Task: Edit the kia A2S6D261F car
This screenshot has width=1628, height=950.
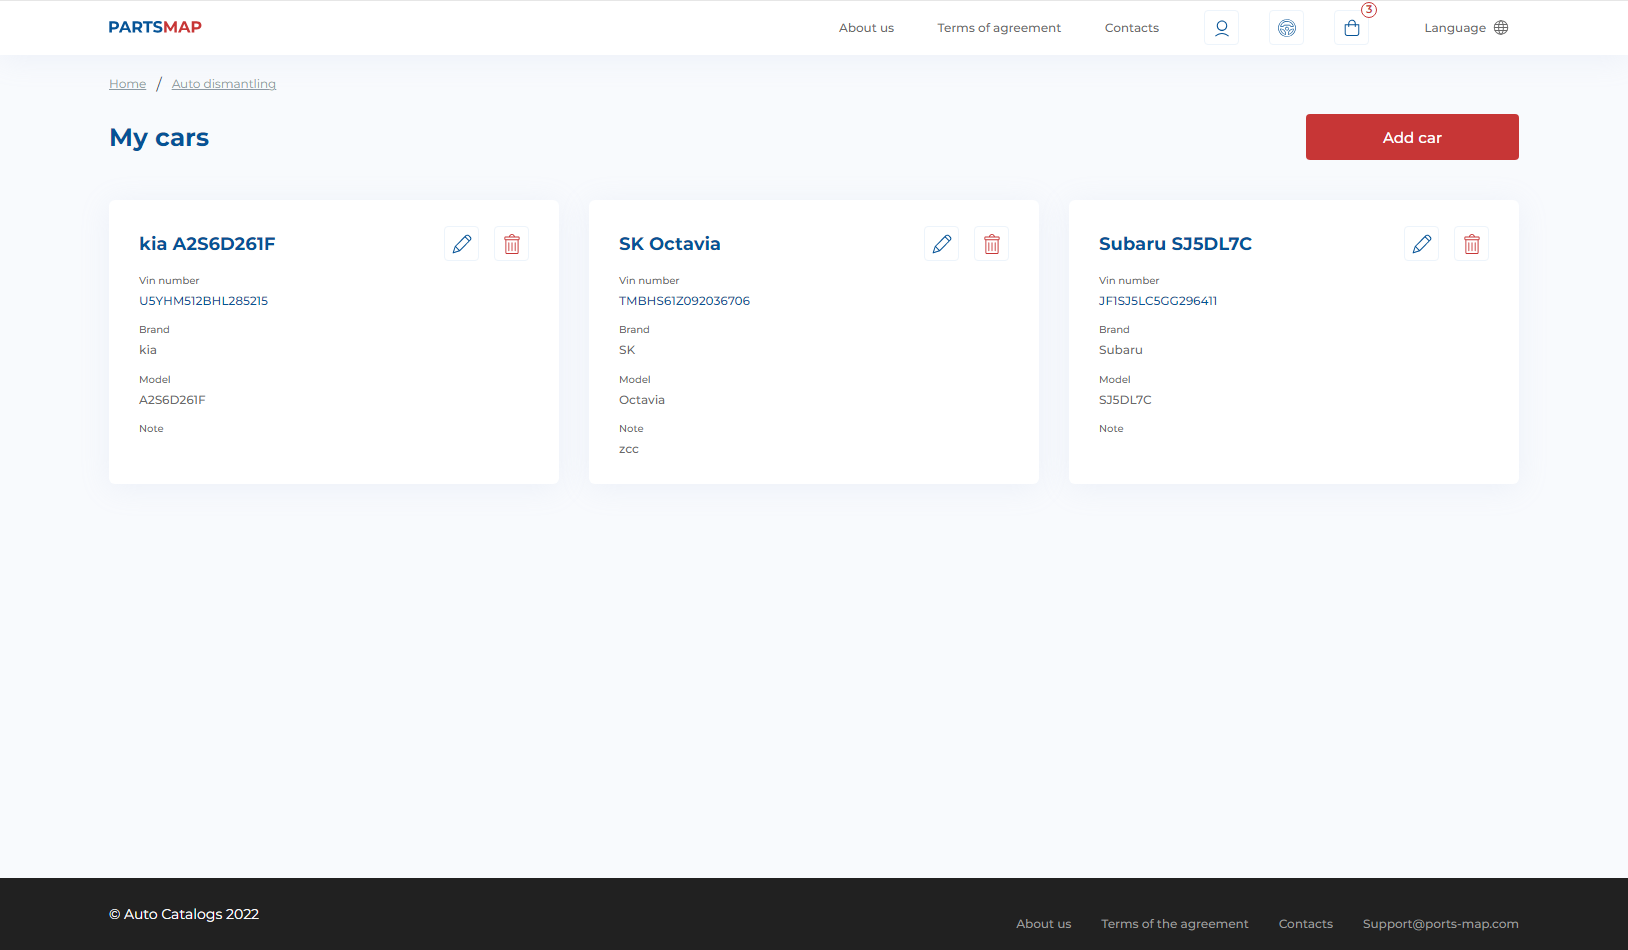Action: click(x=461, y=244)
